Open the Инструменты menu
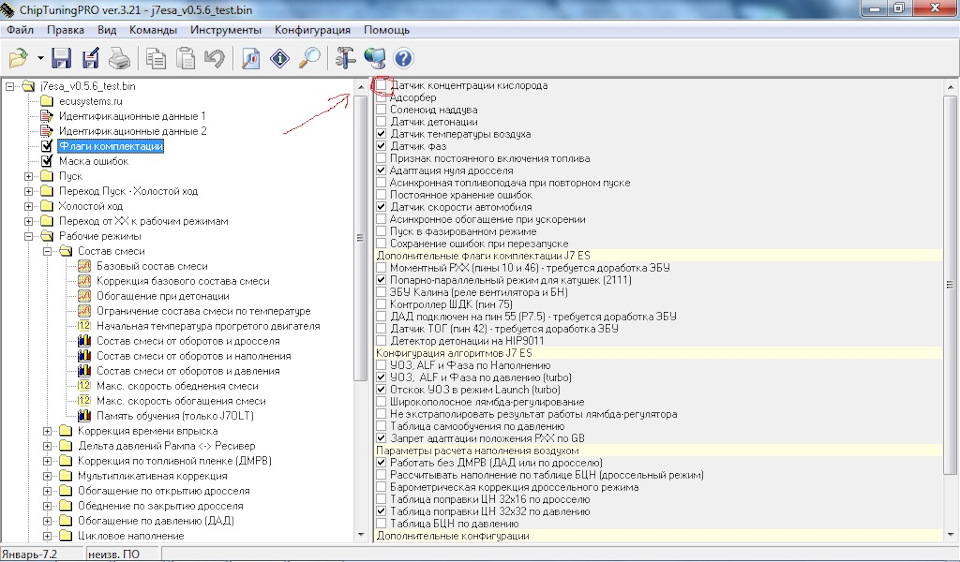Image resolution: width=960 pixels, height=562 pixels. coord(225,30)
